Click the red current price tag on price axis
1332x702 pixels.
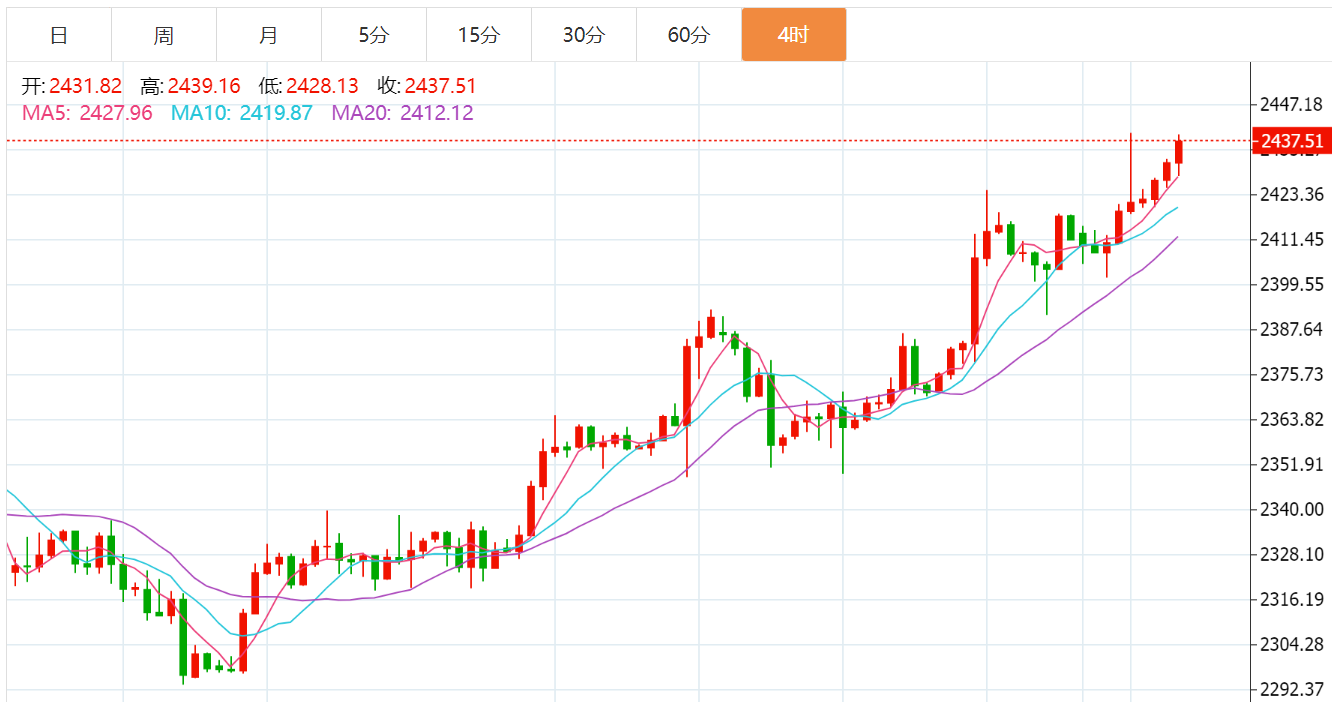point(1292,141)
